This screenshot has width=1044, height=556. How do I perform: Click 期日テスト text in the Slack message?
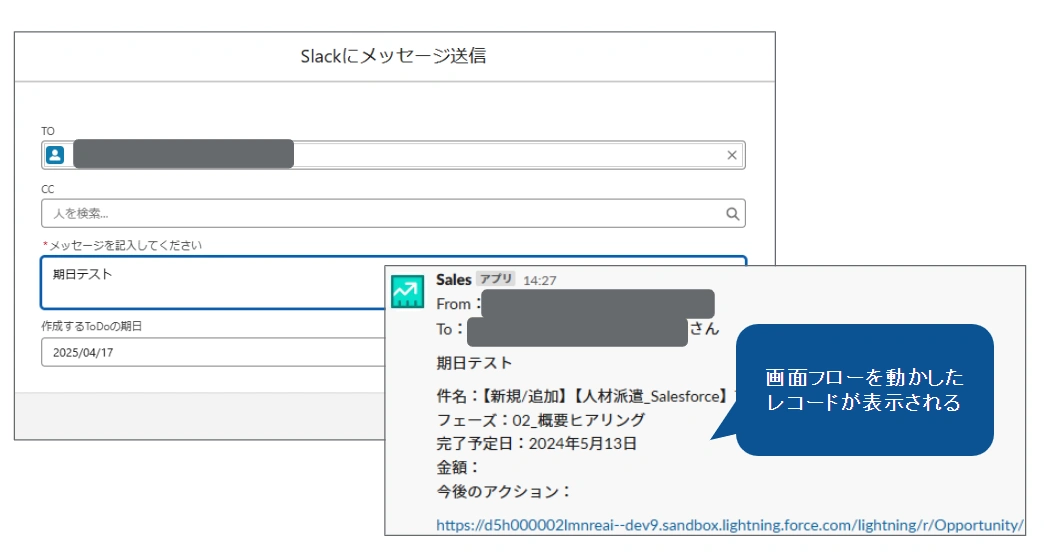(474, 363)
